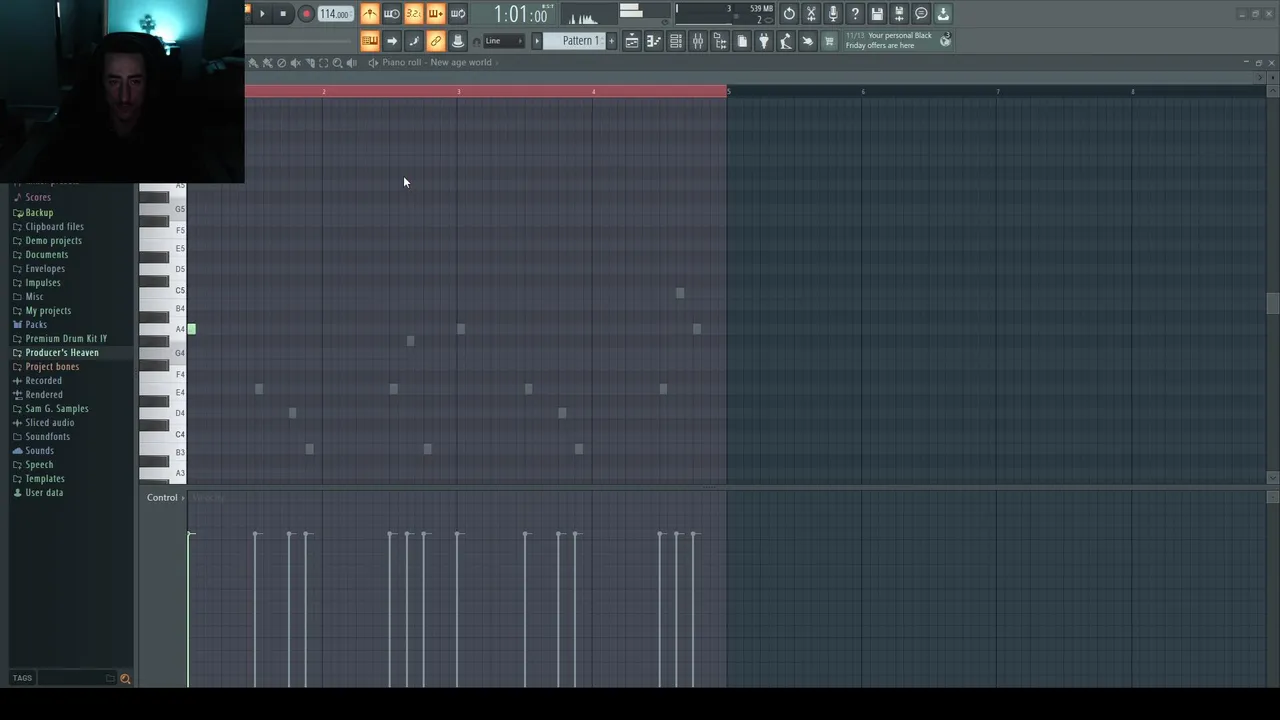The height and width of the screenshot is (720, 1280).
Task: Click the save-as new version icon
Action: pyautogui.click(x=899, y=14)
